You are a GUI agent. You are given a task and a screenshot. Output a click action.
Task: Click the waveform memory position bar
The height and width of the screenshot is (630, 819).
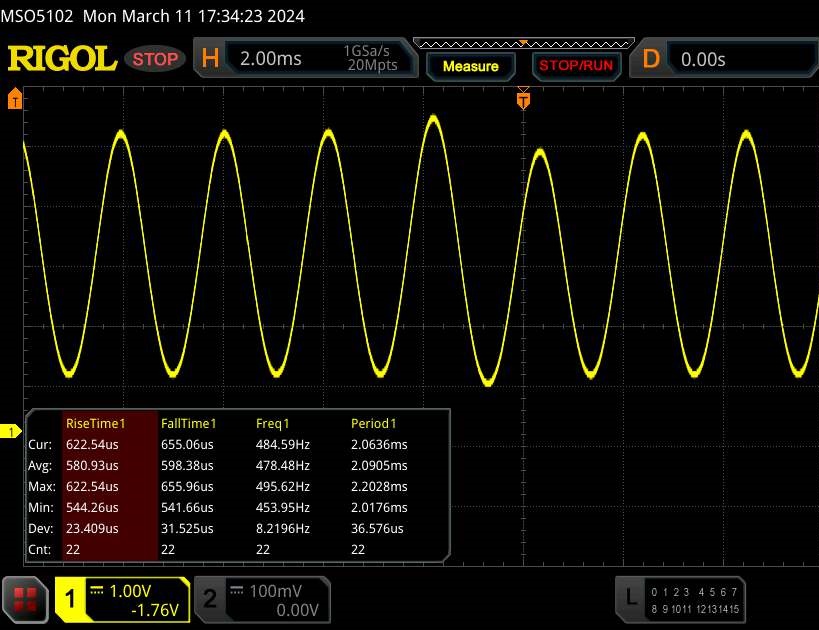(523, 43)
